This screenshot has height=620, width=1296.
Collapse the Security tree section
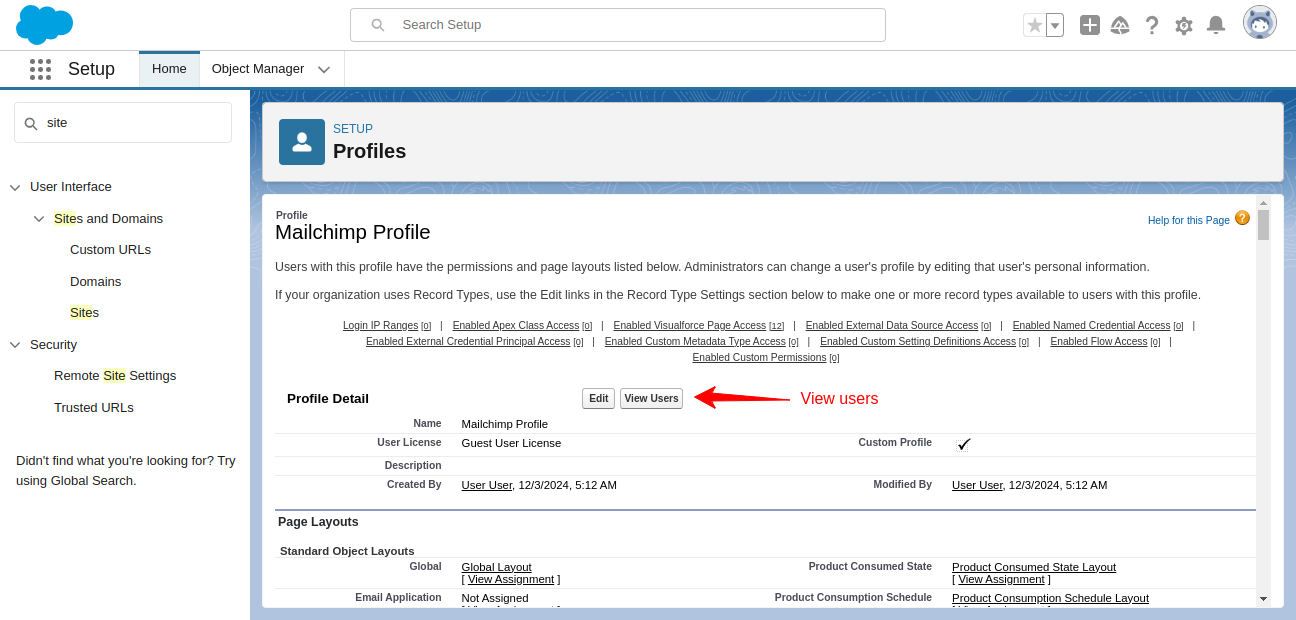click(x=14, y=344)
